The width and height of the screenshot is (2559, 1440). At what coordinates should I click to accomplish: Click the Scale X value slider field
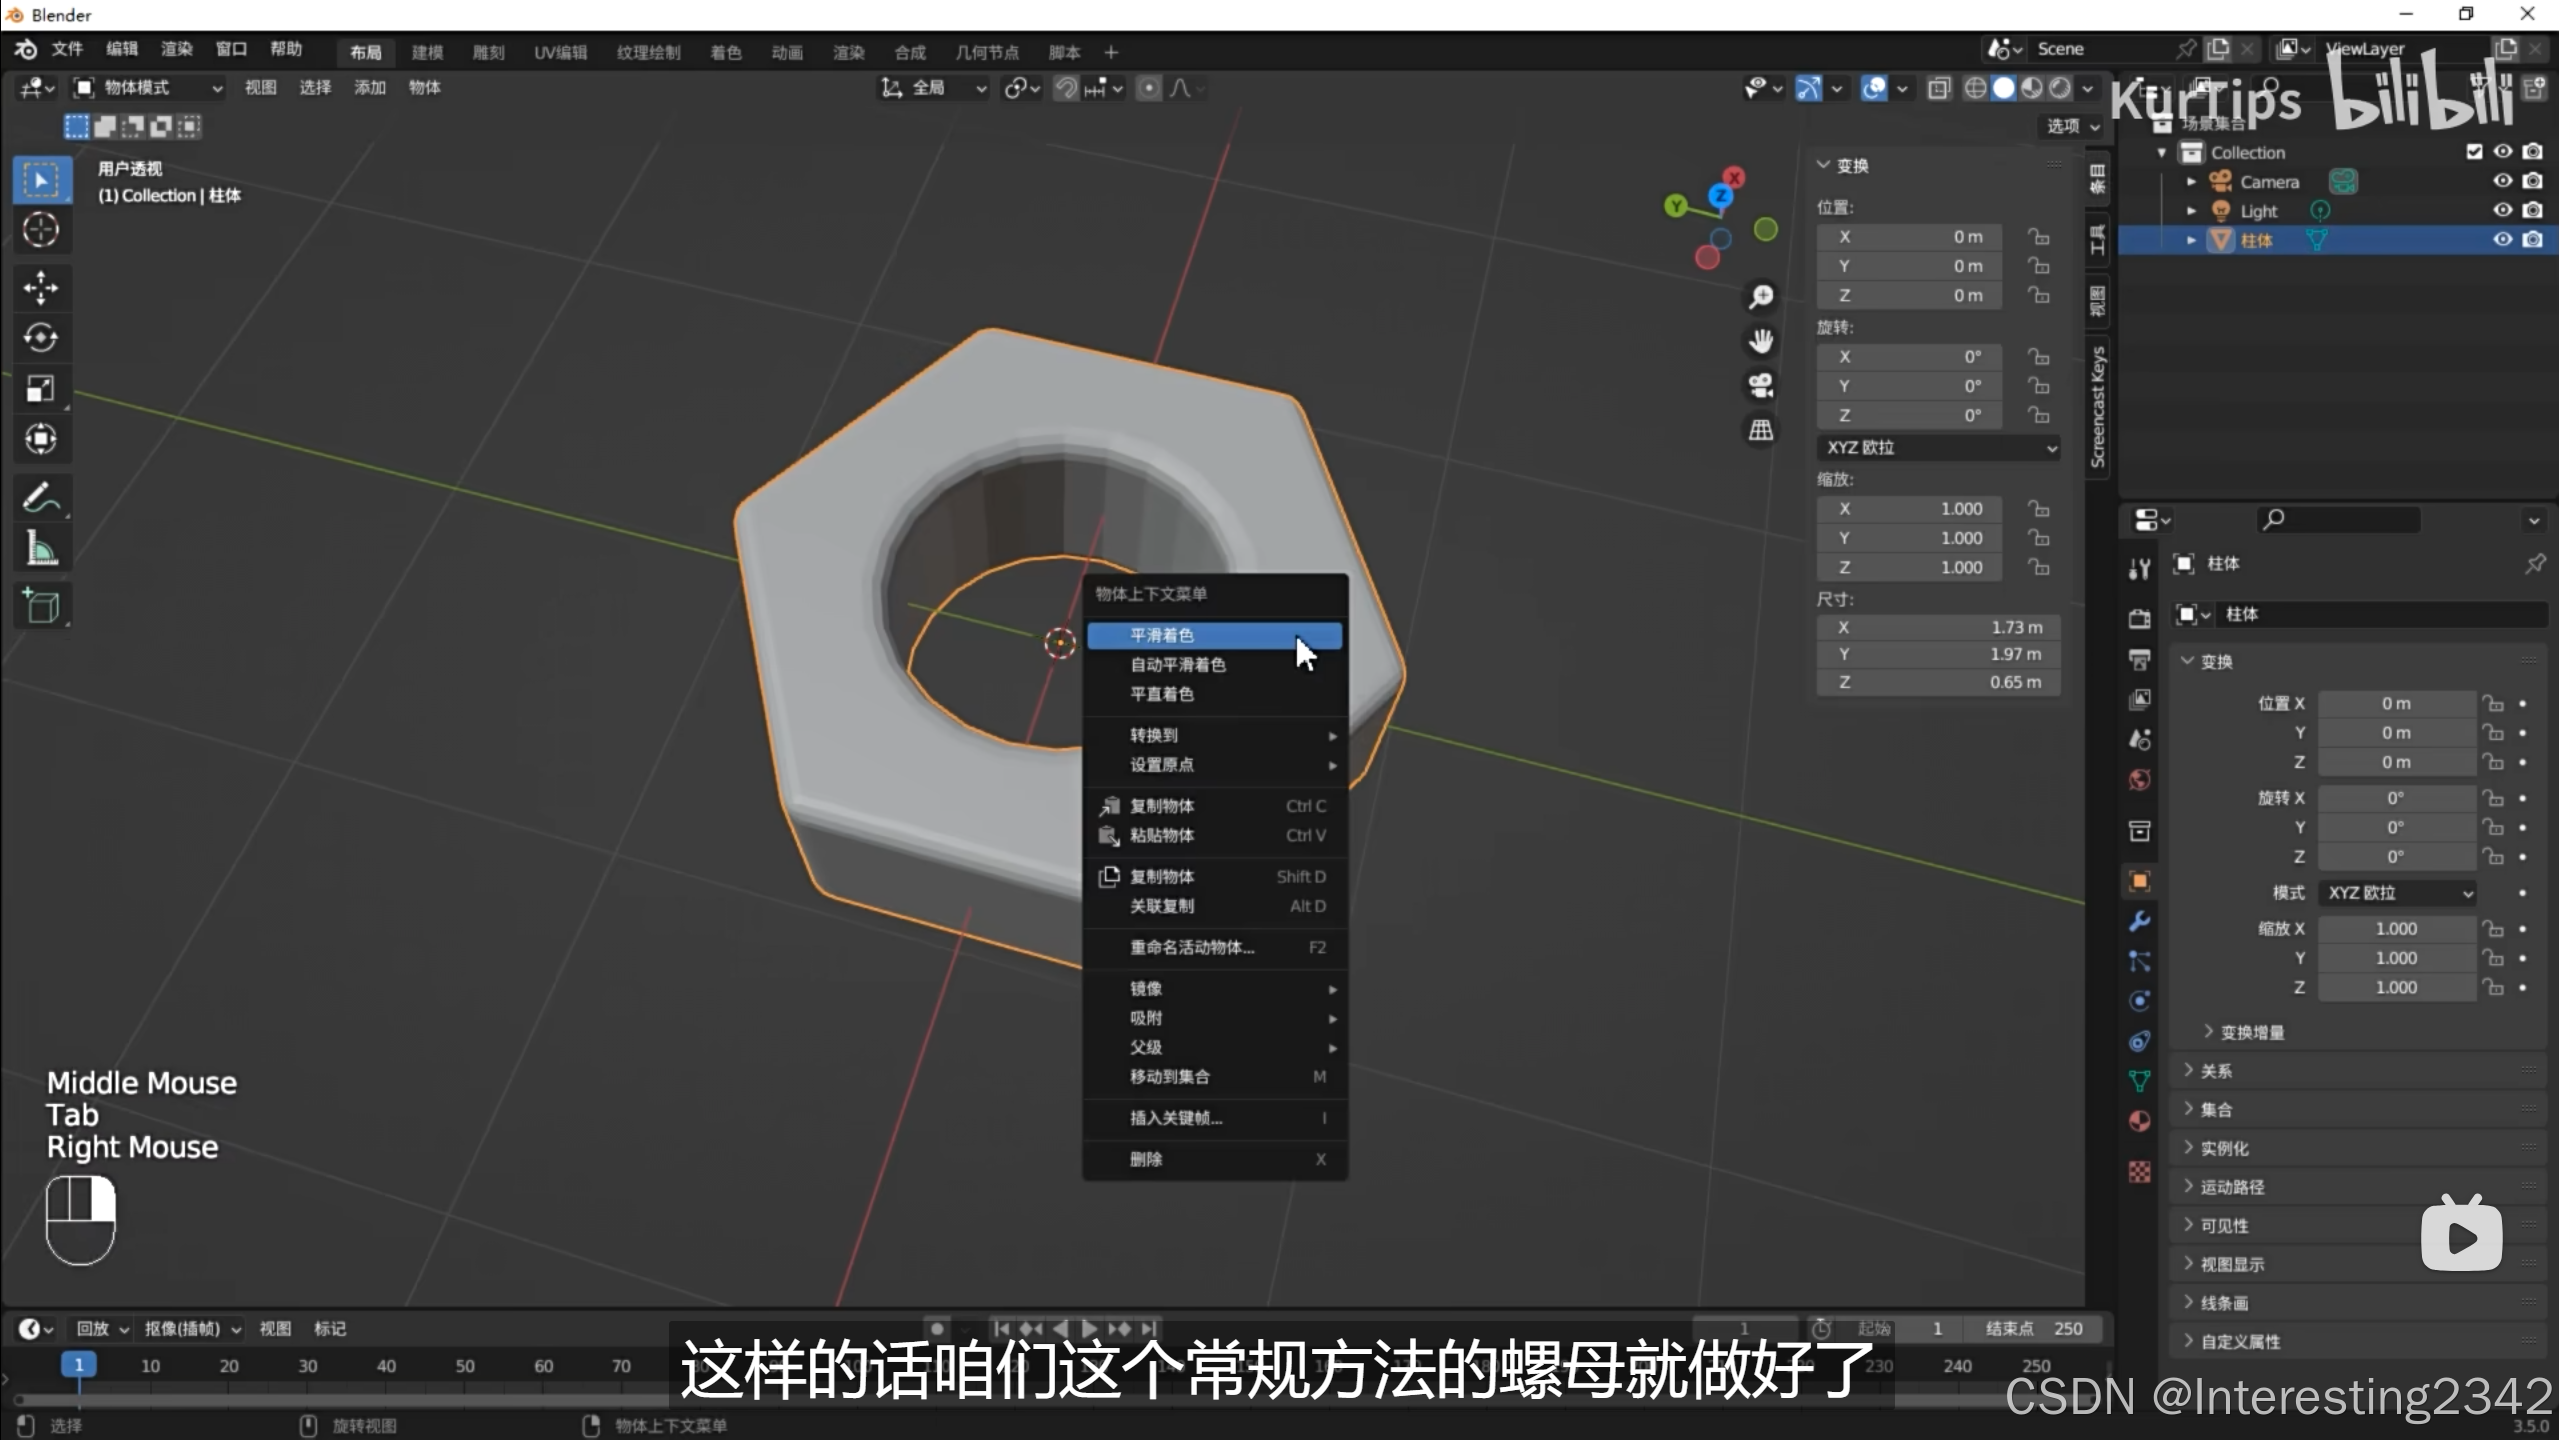pos(1908,509)
